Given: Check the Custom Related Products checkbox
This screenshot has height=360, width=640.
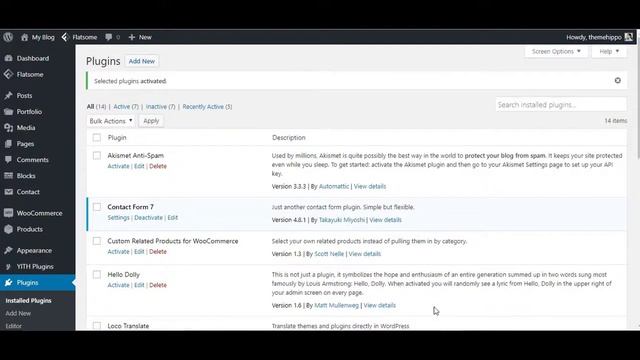Looking at the screenshot, I should [x=97, y=241].
